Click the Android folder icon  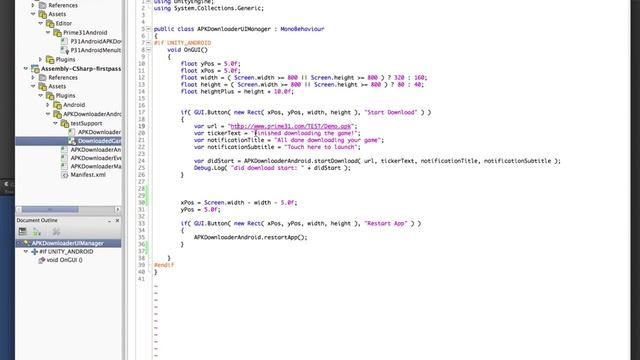pos(58,105)
